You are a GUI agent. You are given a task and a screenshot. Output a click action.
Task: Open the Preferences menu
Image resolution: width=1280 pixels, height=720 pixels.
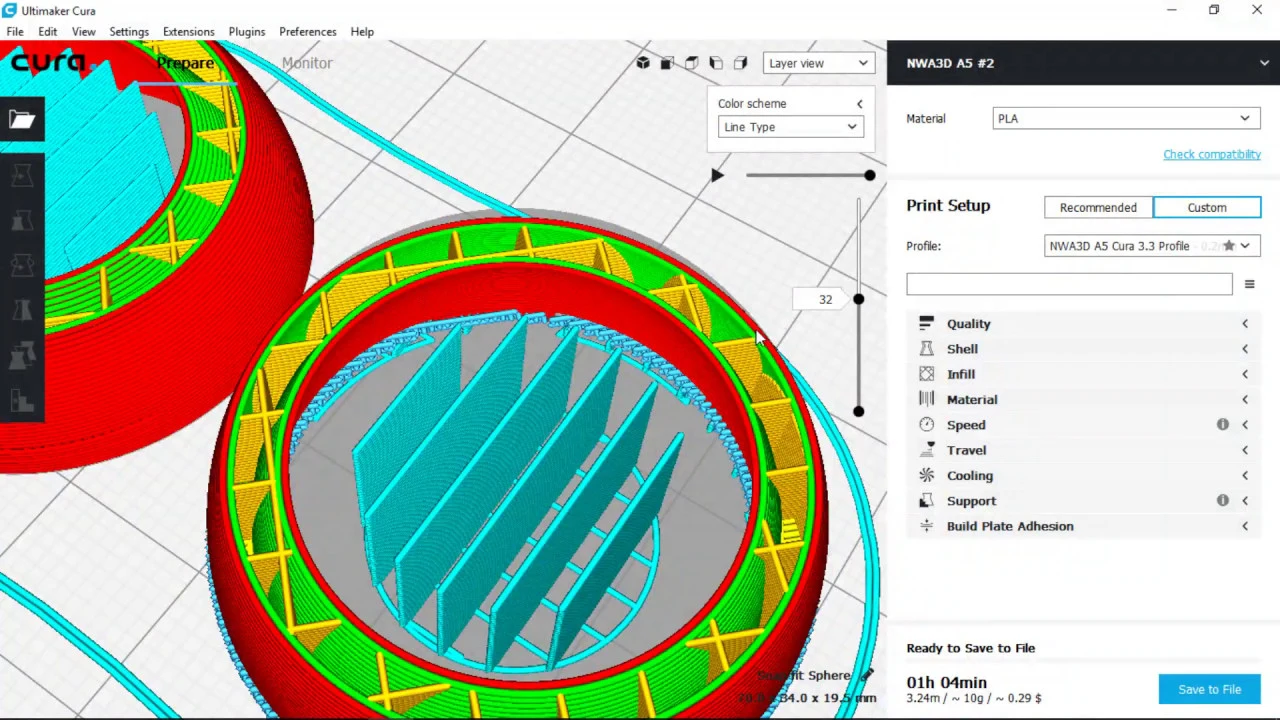pos(307,31)
